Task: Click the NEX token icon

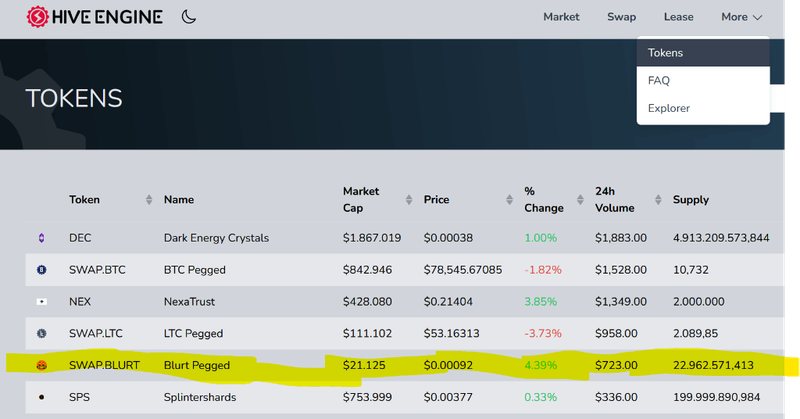Action: [42, 302]
